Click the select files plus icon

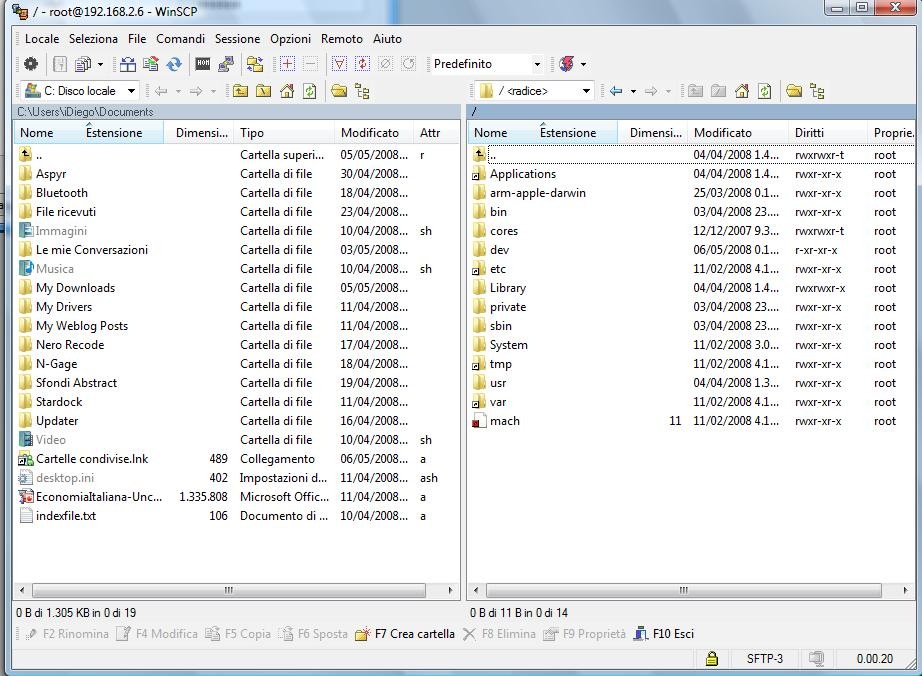click(287, 64)
